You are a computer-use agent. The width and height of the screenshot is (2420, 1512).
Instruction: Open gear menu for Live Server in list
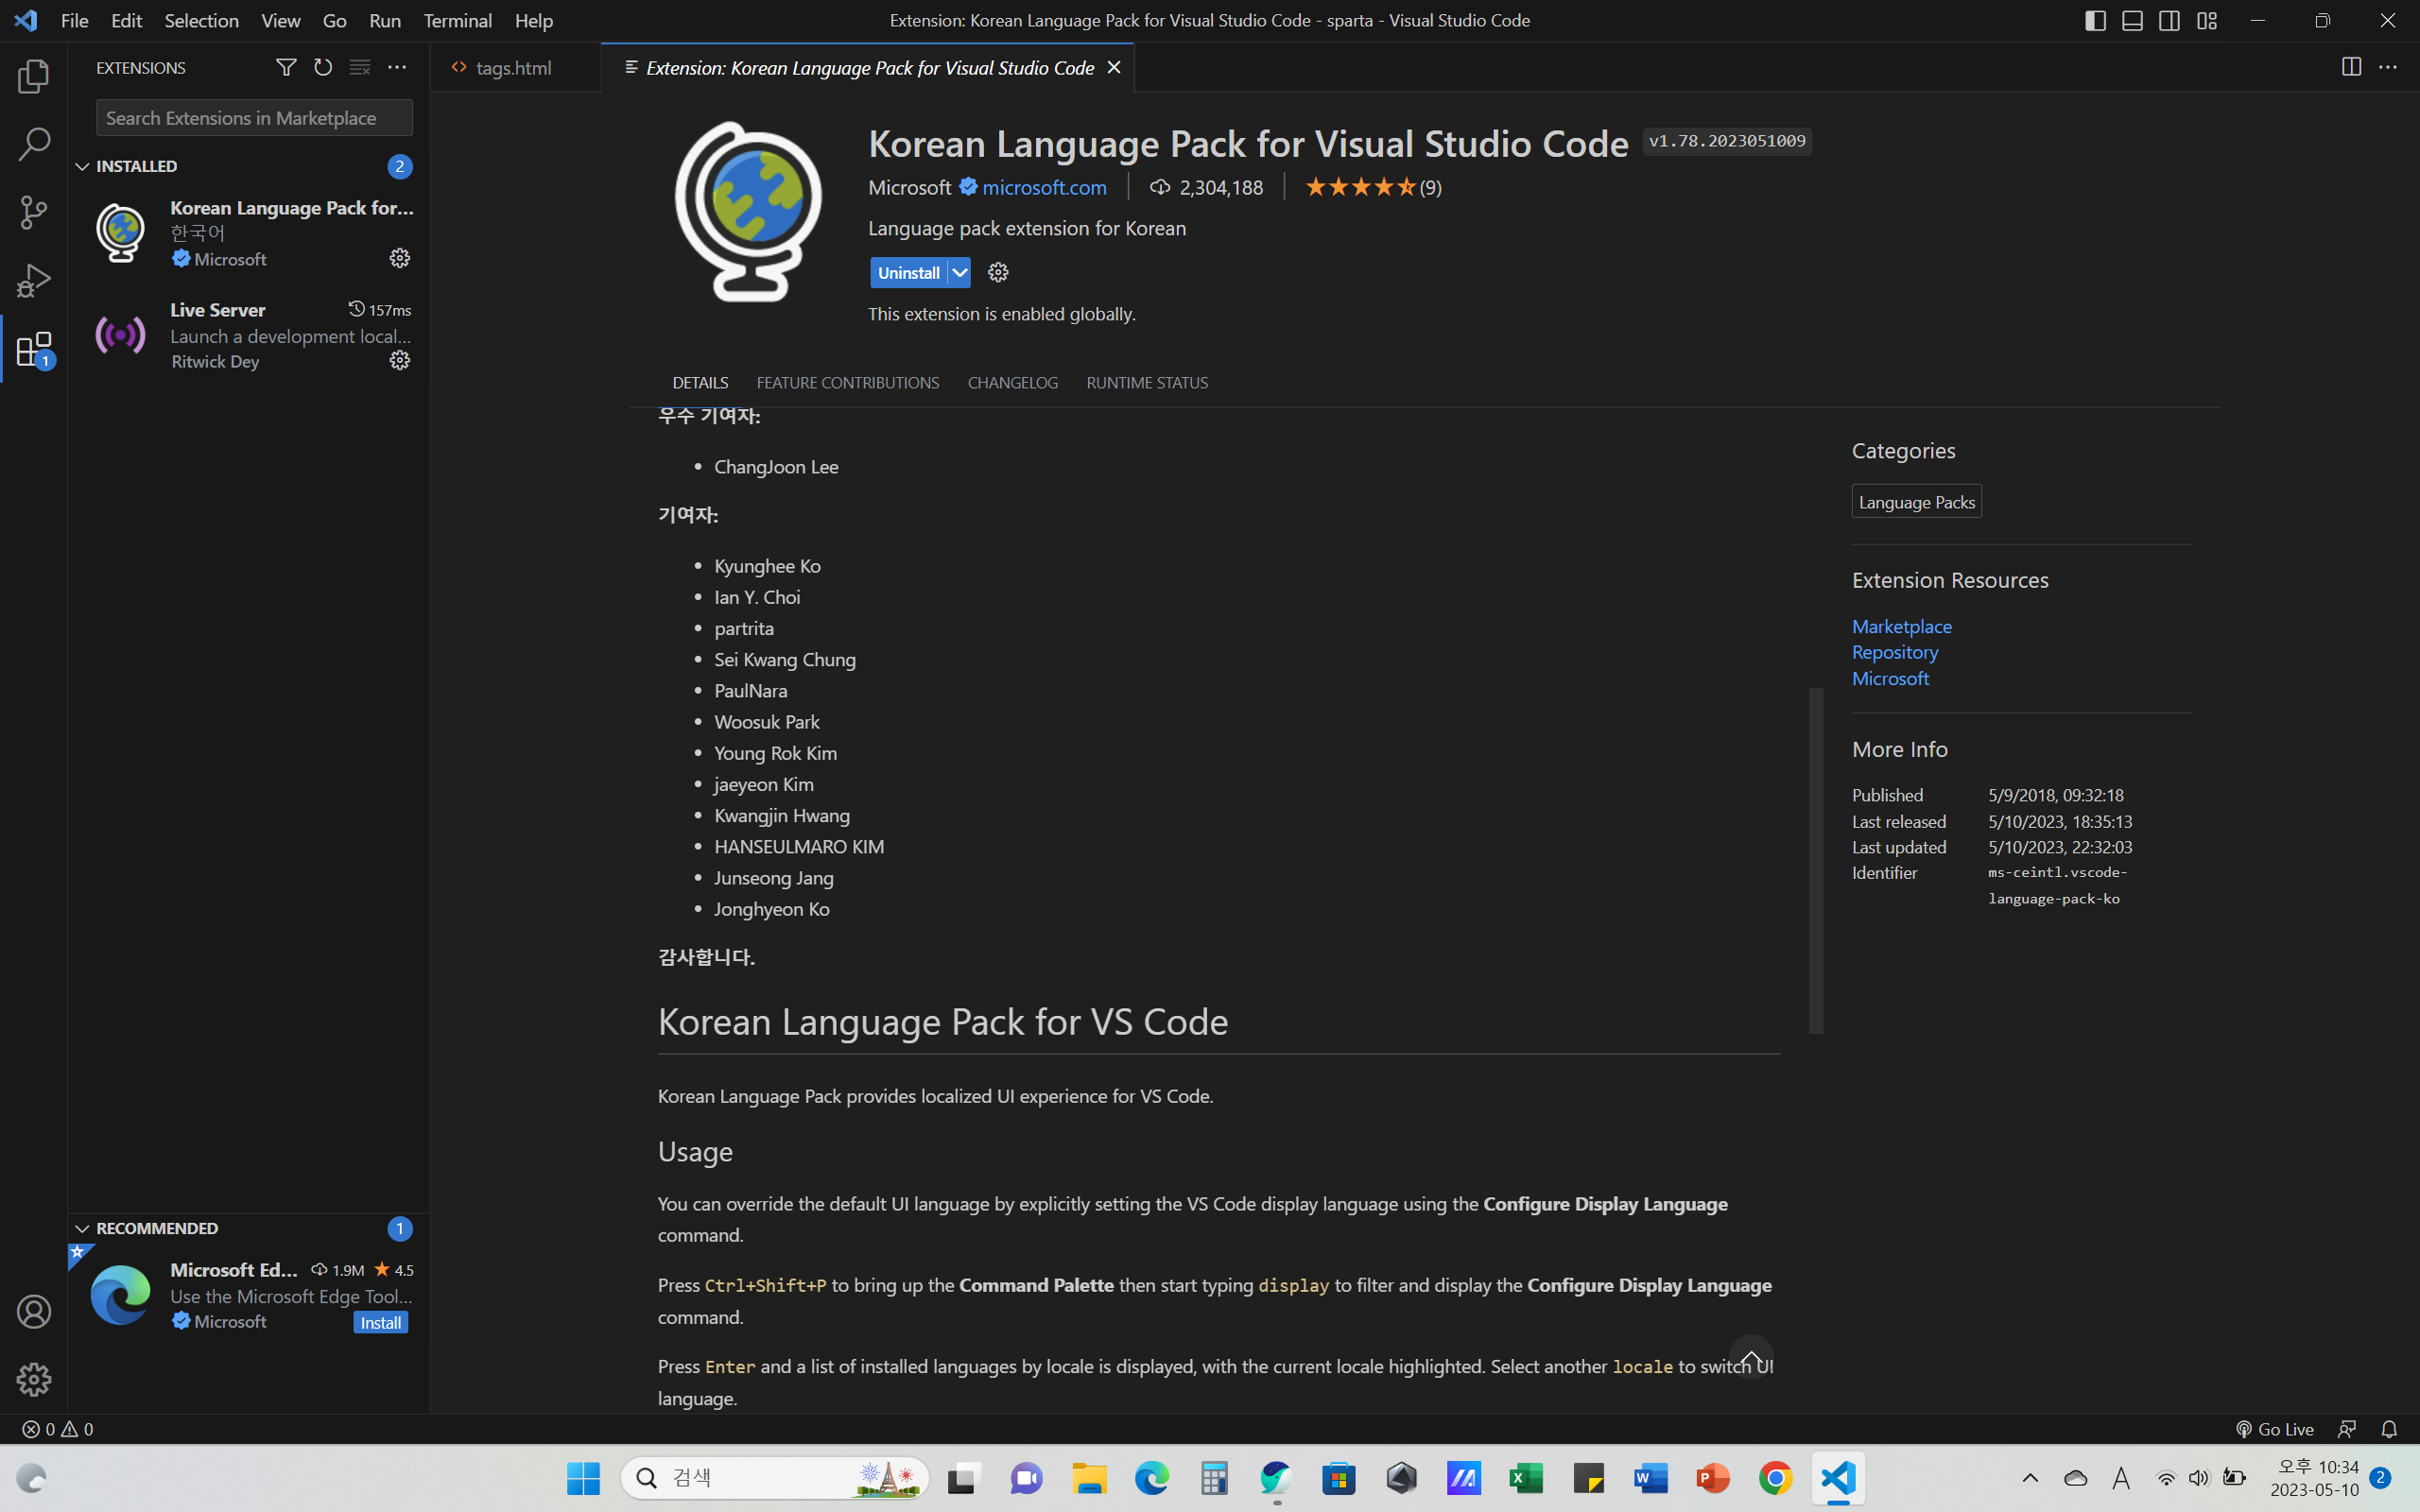[400, 360]
